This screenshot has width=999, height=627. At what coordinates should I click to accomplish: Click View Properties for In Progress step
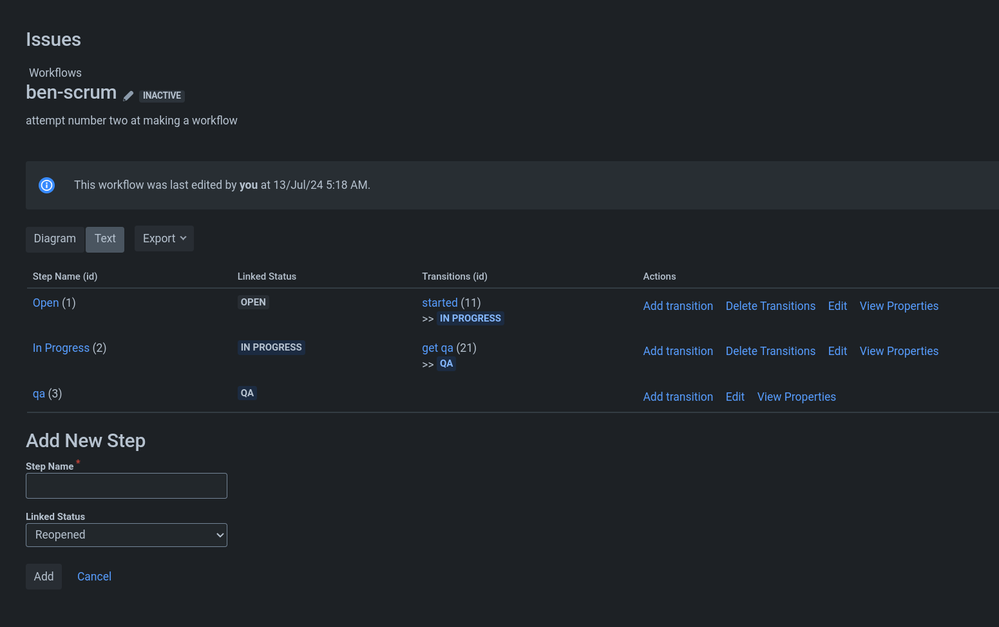(x=899, y=351)
